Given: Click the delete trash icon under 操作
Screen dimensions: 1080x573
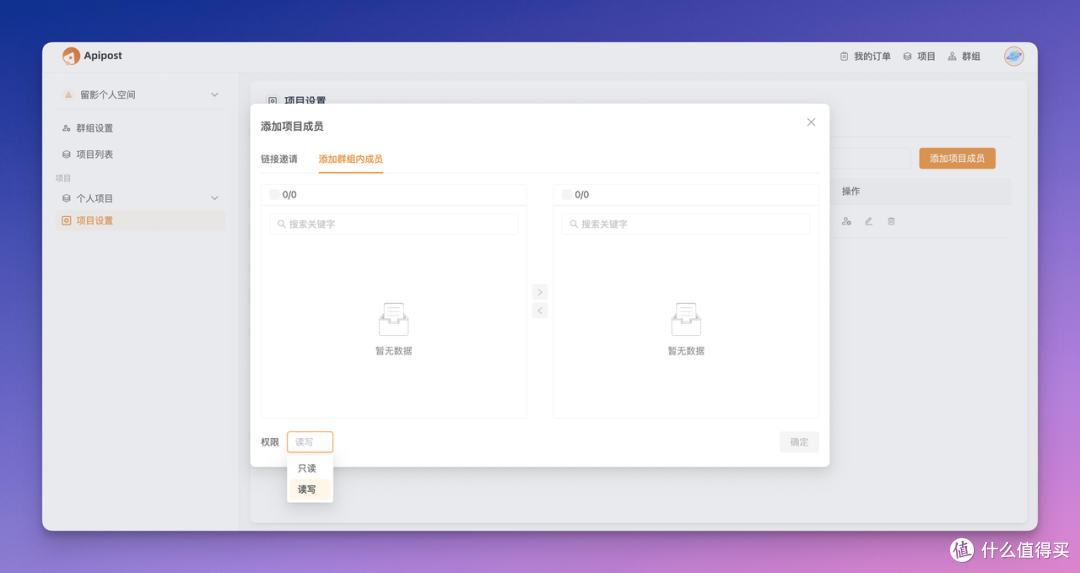Looking at the screenshot, I should (x=891, y=221).
